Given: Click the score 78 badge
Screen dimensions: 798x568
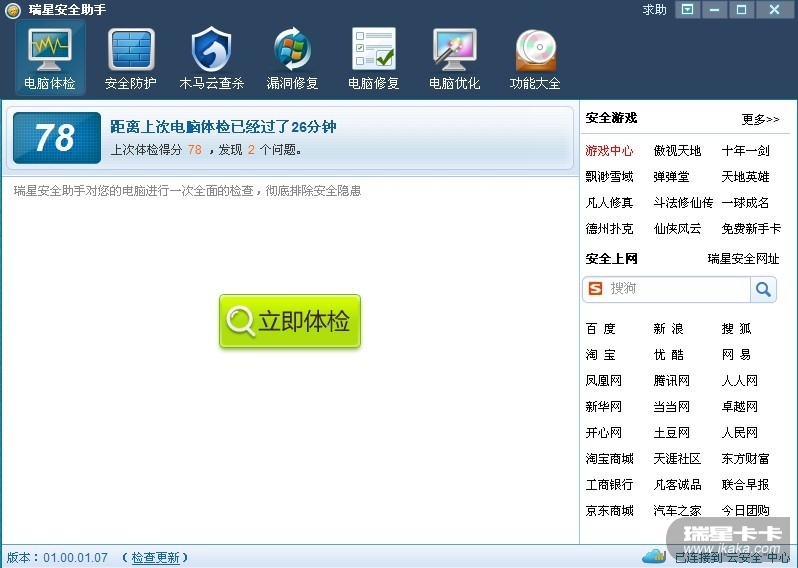Looking at the screenshot, I should (x=56, y=138).
